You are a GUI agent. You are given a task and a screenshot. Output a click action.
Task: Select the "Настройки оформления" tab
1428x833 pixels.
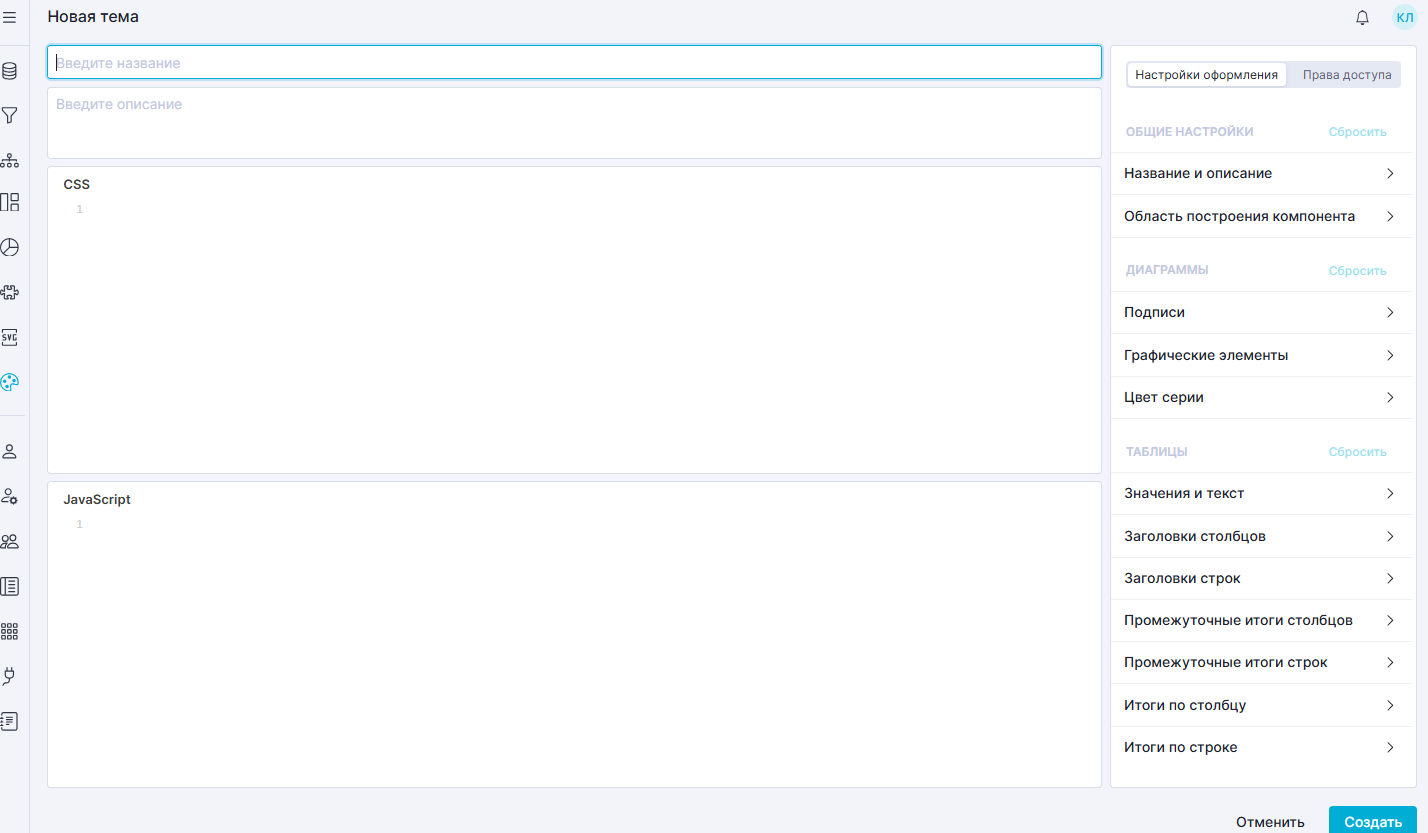click(x=1206, y=75)
